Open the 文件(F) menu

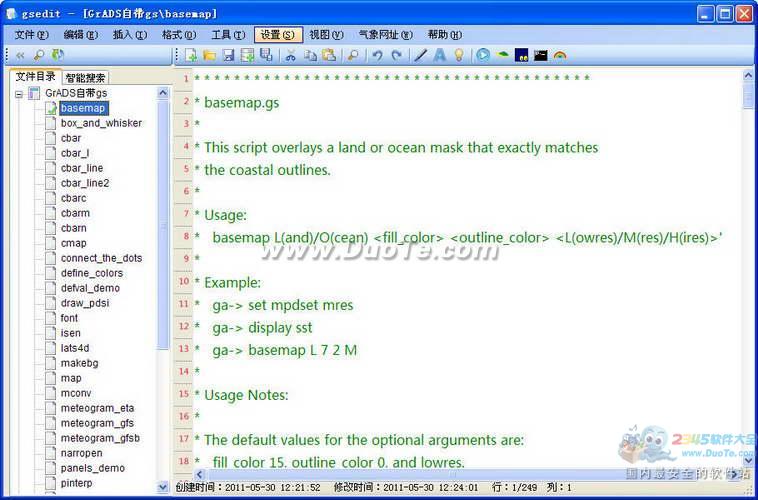[x=31, y=35]
